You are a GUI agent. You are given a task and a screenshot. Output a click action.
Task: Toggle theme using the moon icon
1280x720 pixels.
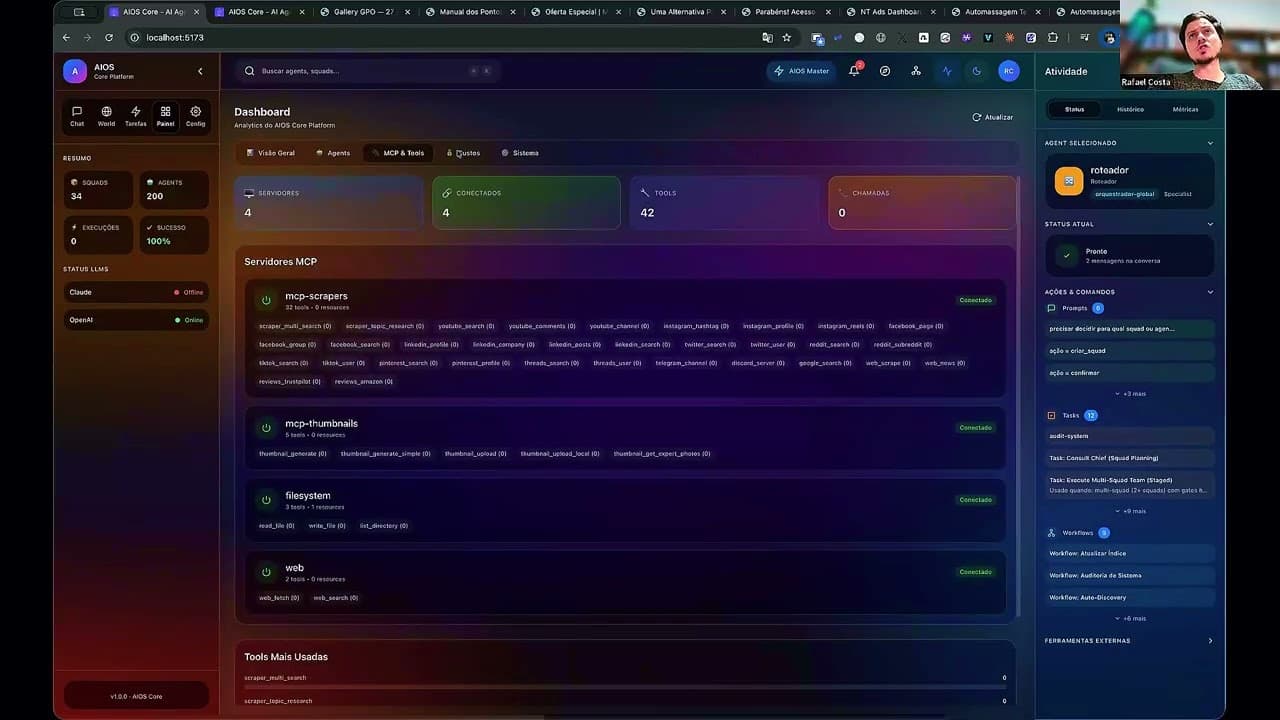coord(976,71)
